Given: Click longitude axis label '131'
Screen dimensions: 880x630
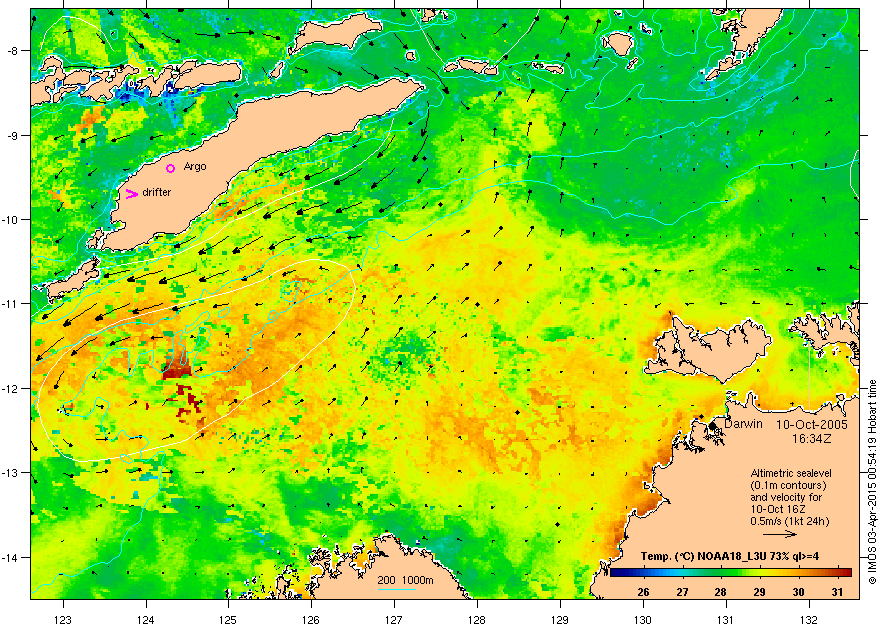Looking at the screenshot, I should [x=726, y=620].
